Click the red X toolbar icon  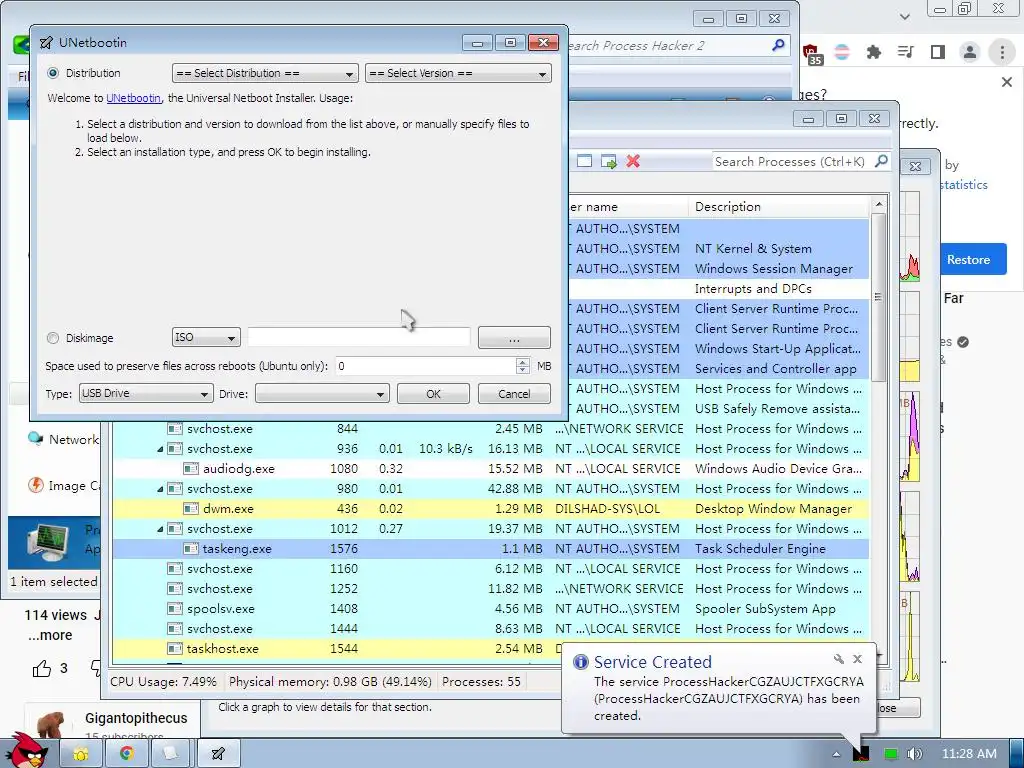point(633,161)
